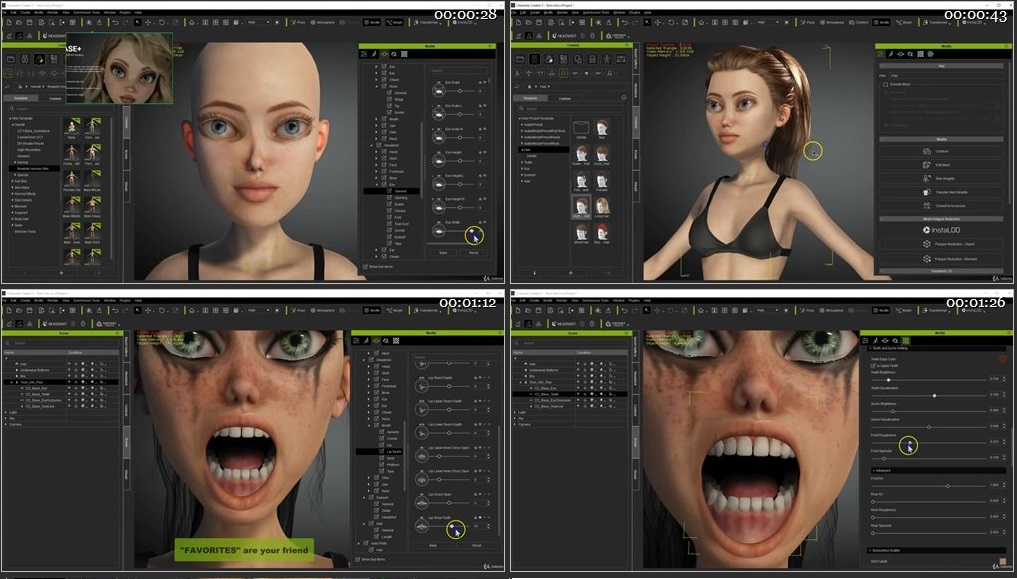The width and height of the screenshot is (1017, 579).
Task: Click Eye Height R dial icon, 00:00:28 frame
Action: [439, 207]
